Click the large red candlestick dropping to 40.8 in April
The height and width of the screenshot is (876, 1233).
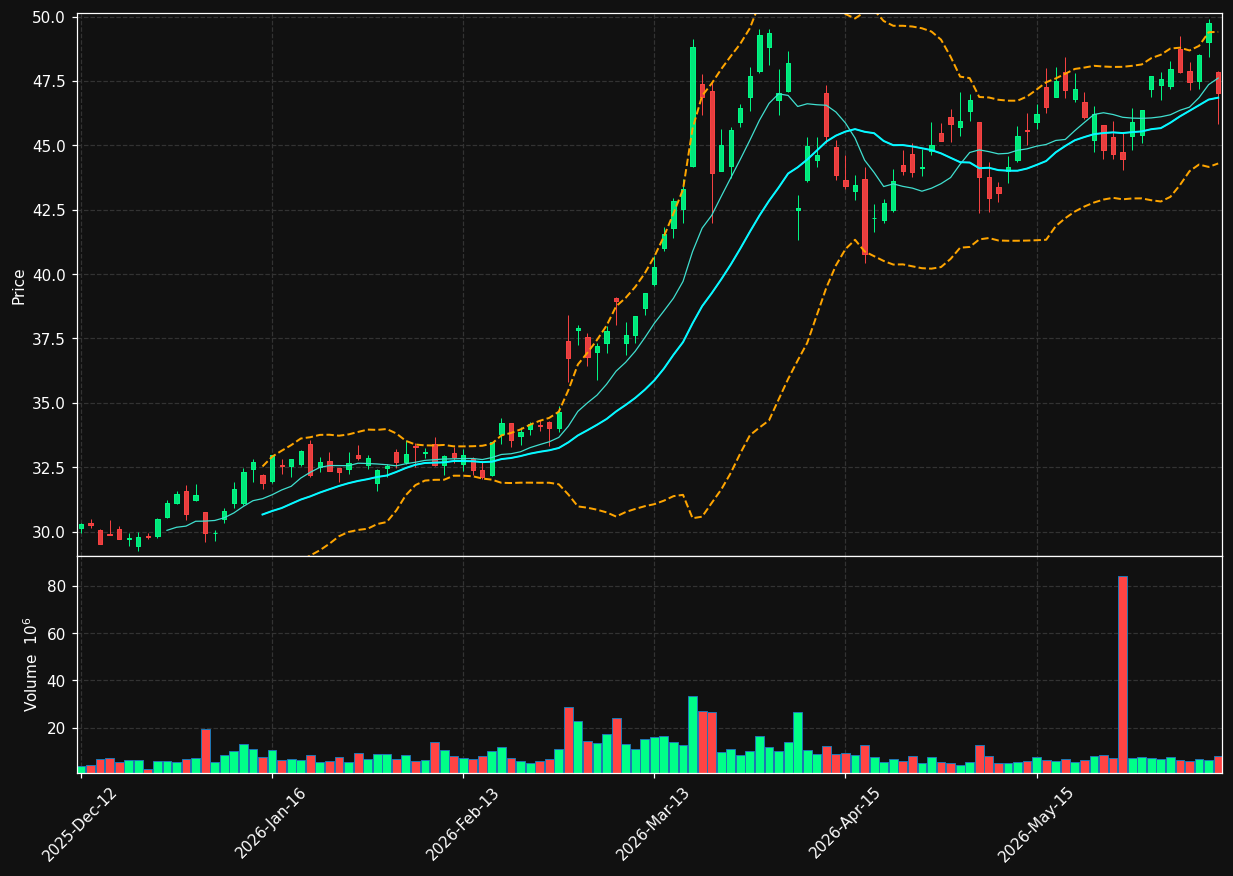pyautogui.click(x=864, y=217)
